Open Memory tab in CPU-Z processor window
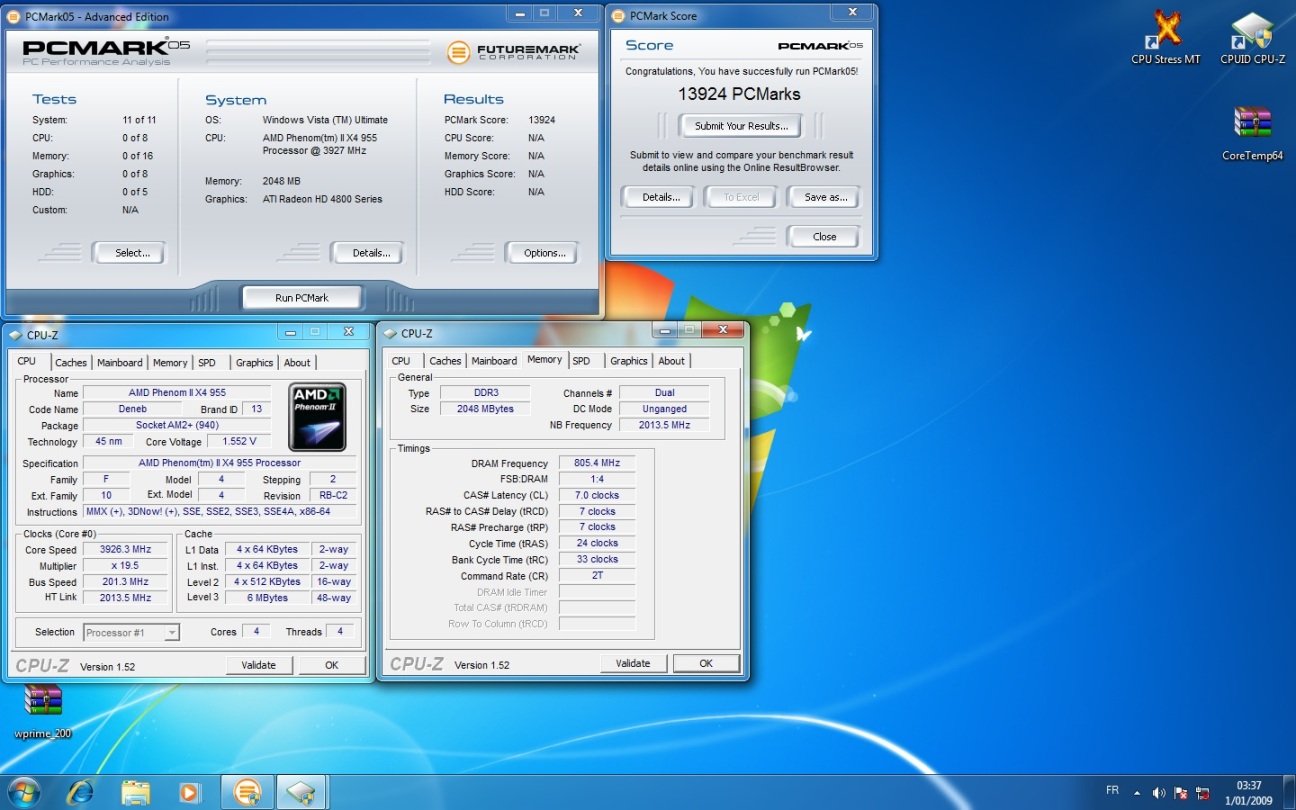Viewport: 1296px width, 810px height. 170,363
